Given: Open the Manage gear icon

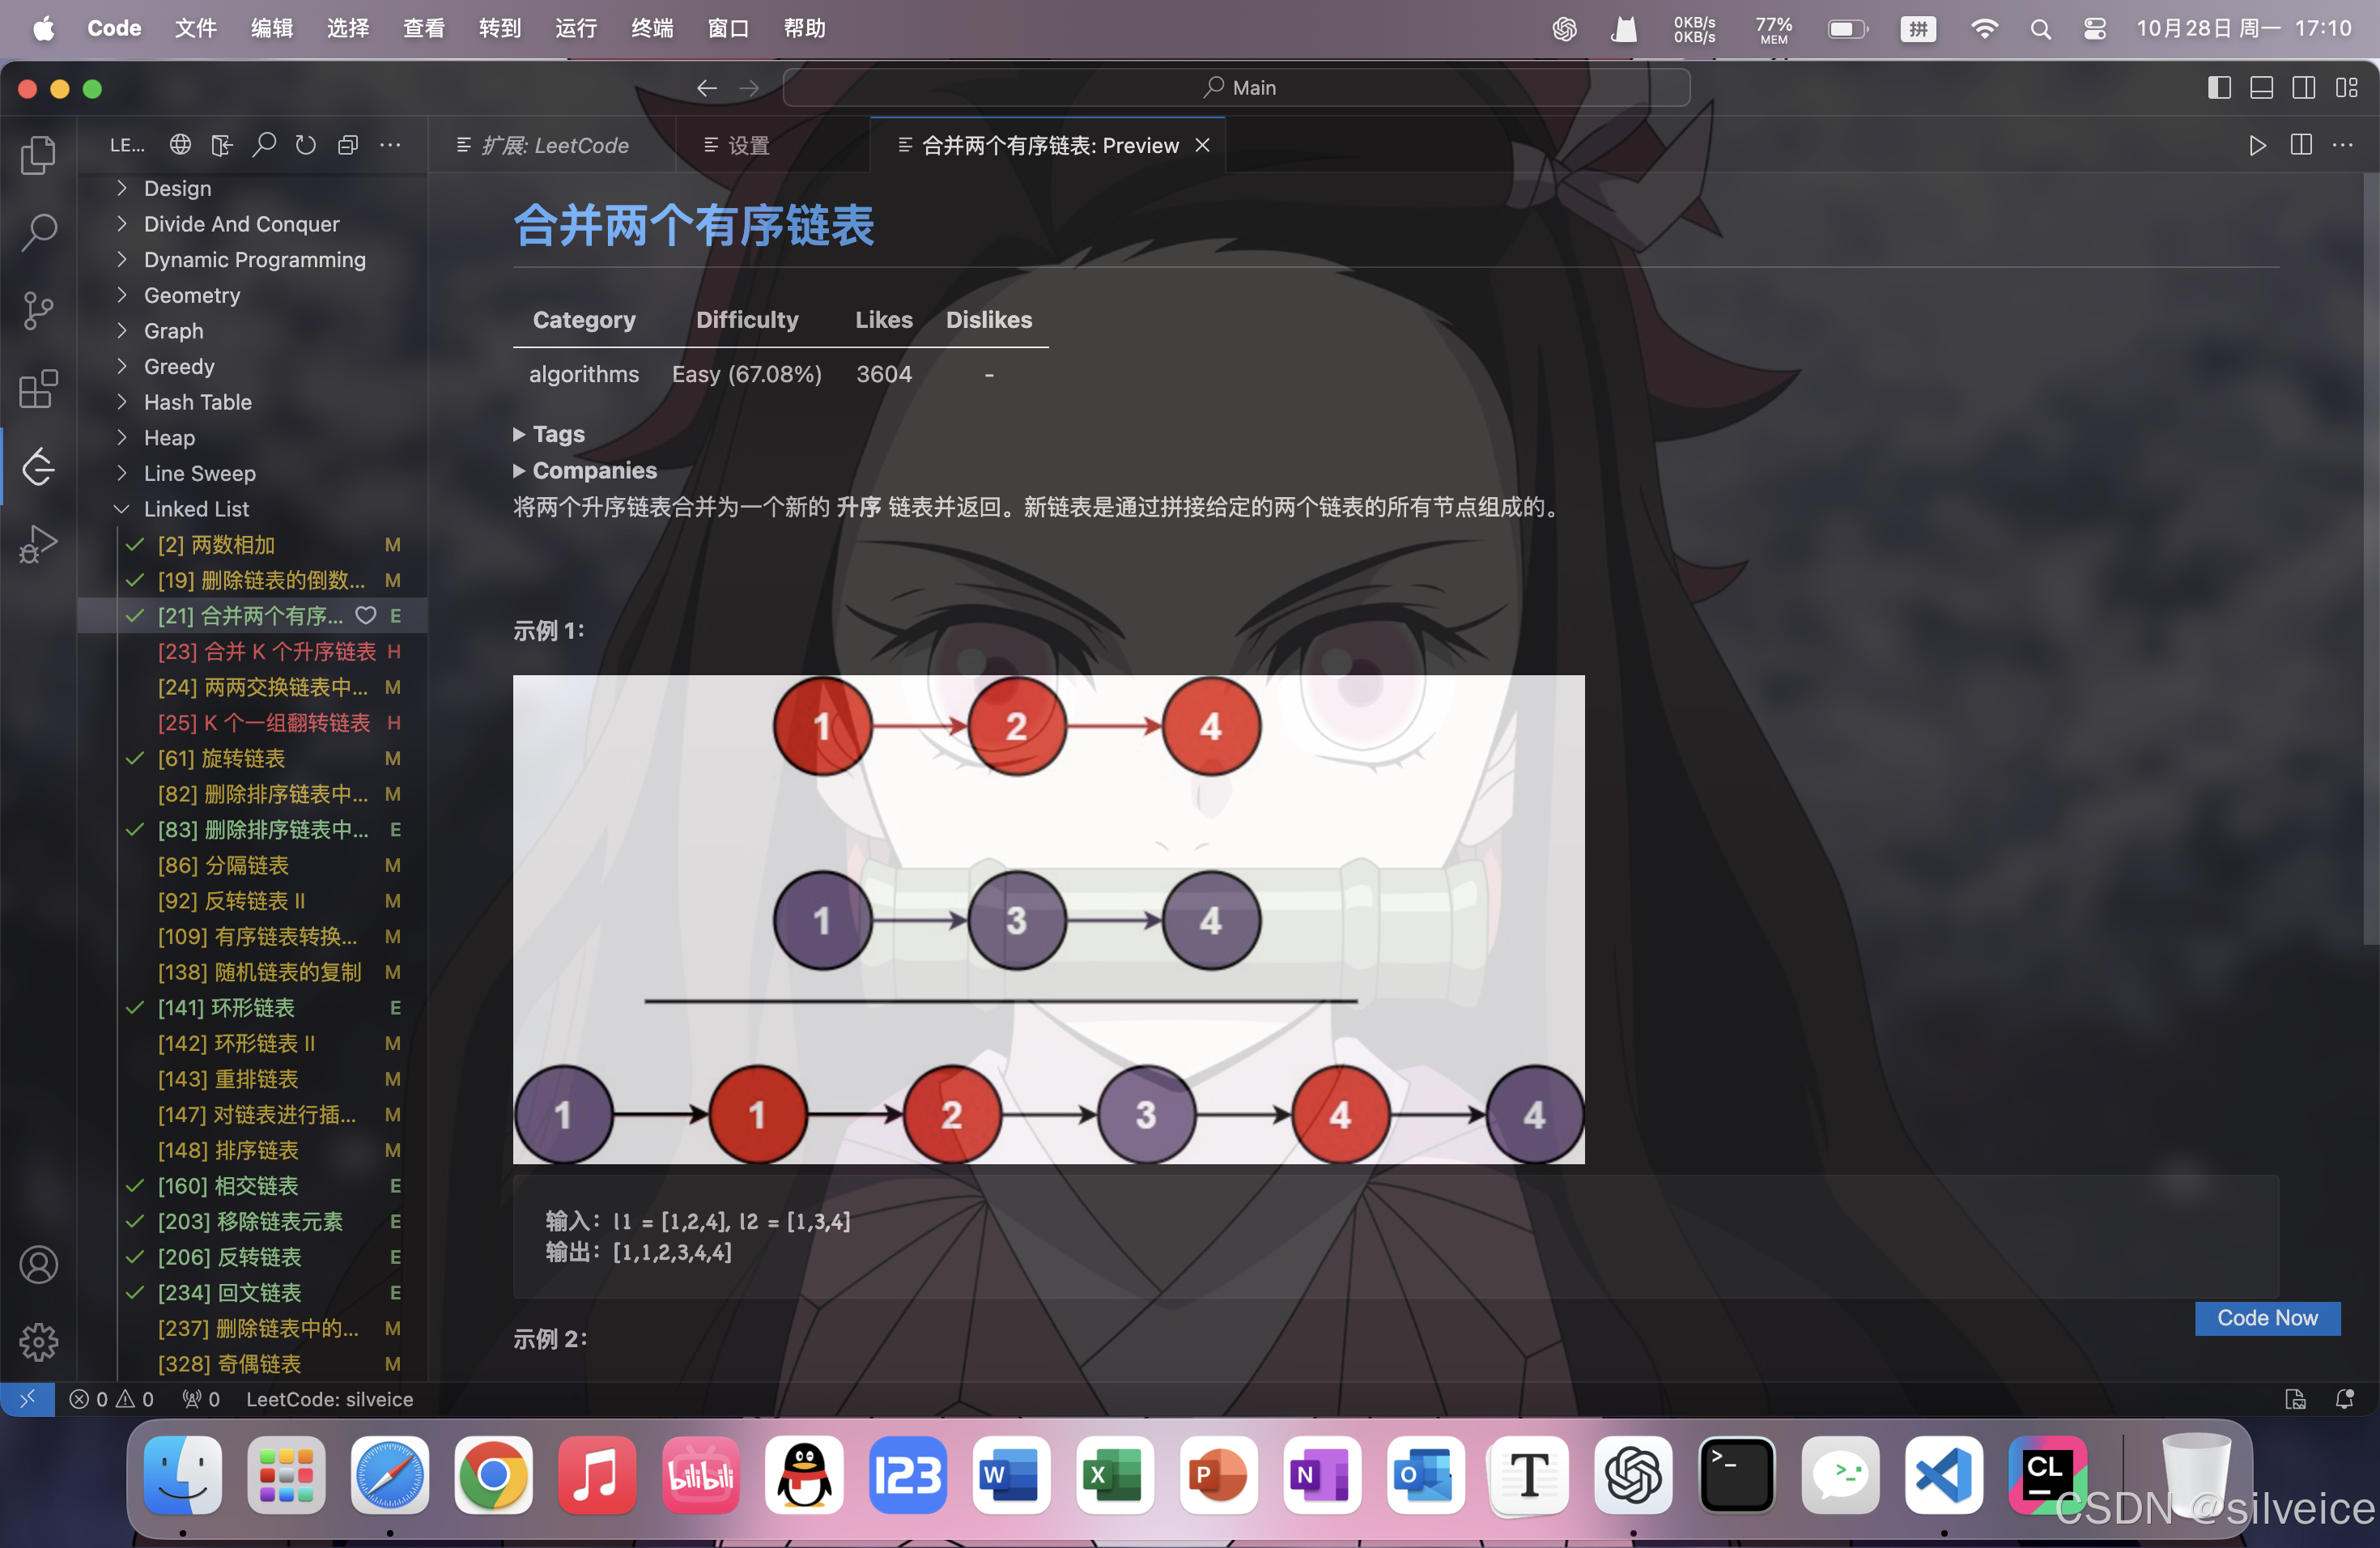Looking at the screenshot, I should tap(38, 1342).
